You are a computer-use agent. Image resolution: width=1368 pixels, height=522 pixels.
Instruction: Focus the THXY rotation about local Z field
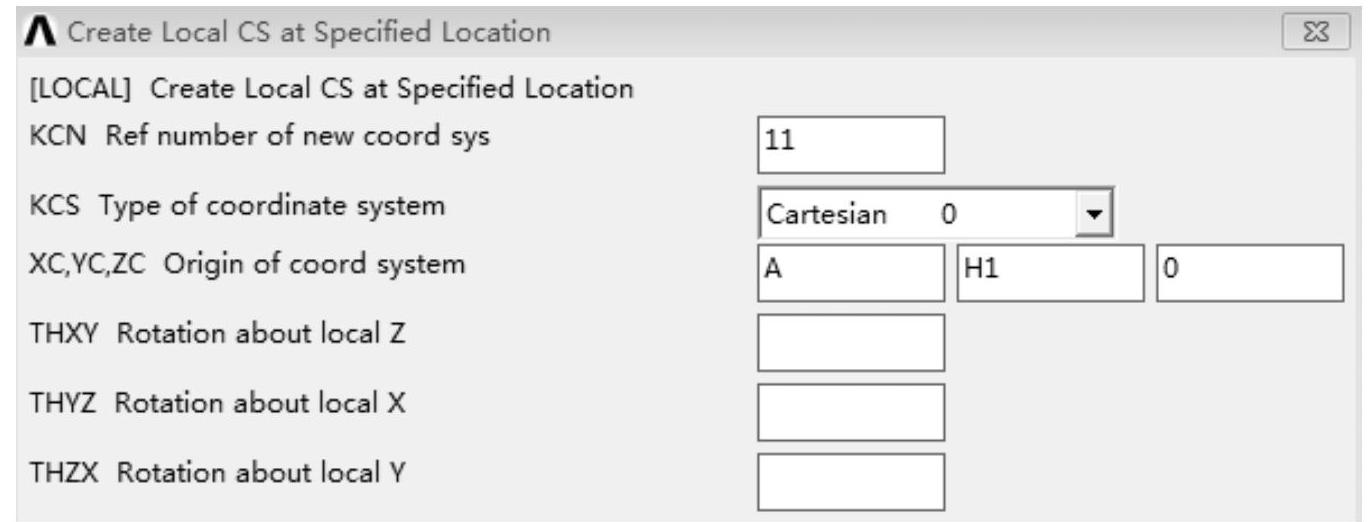pos(850,342)
